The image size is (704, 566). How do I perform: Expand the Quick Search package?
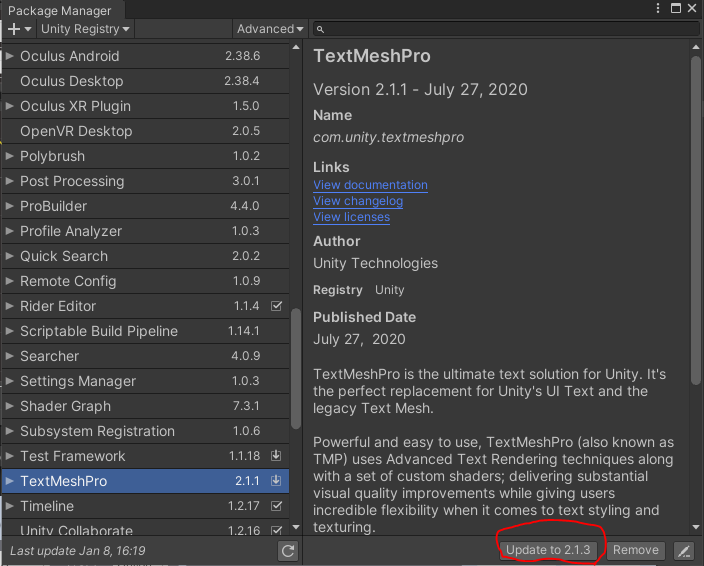(x=9, y=256)
